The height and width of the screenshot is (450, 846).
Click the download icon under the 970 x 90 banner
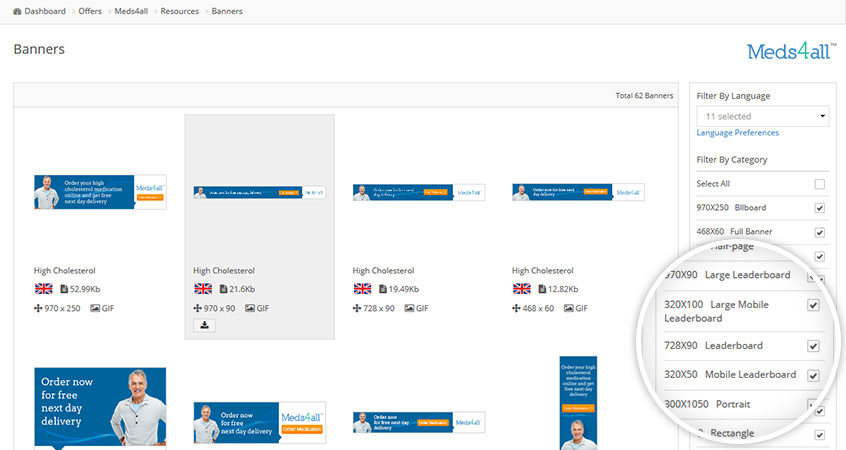point(205,325)
